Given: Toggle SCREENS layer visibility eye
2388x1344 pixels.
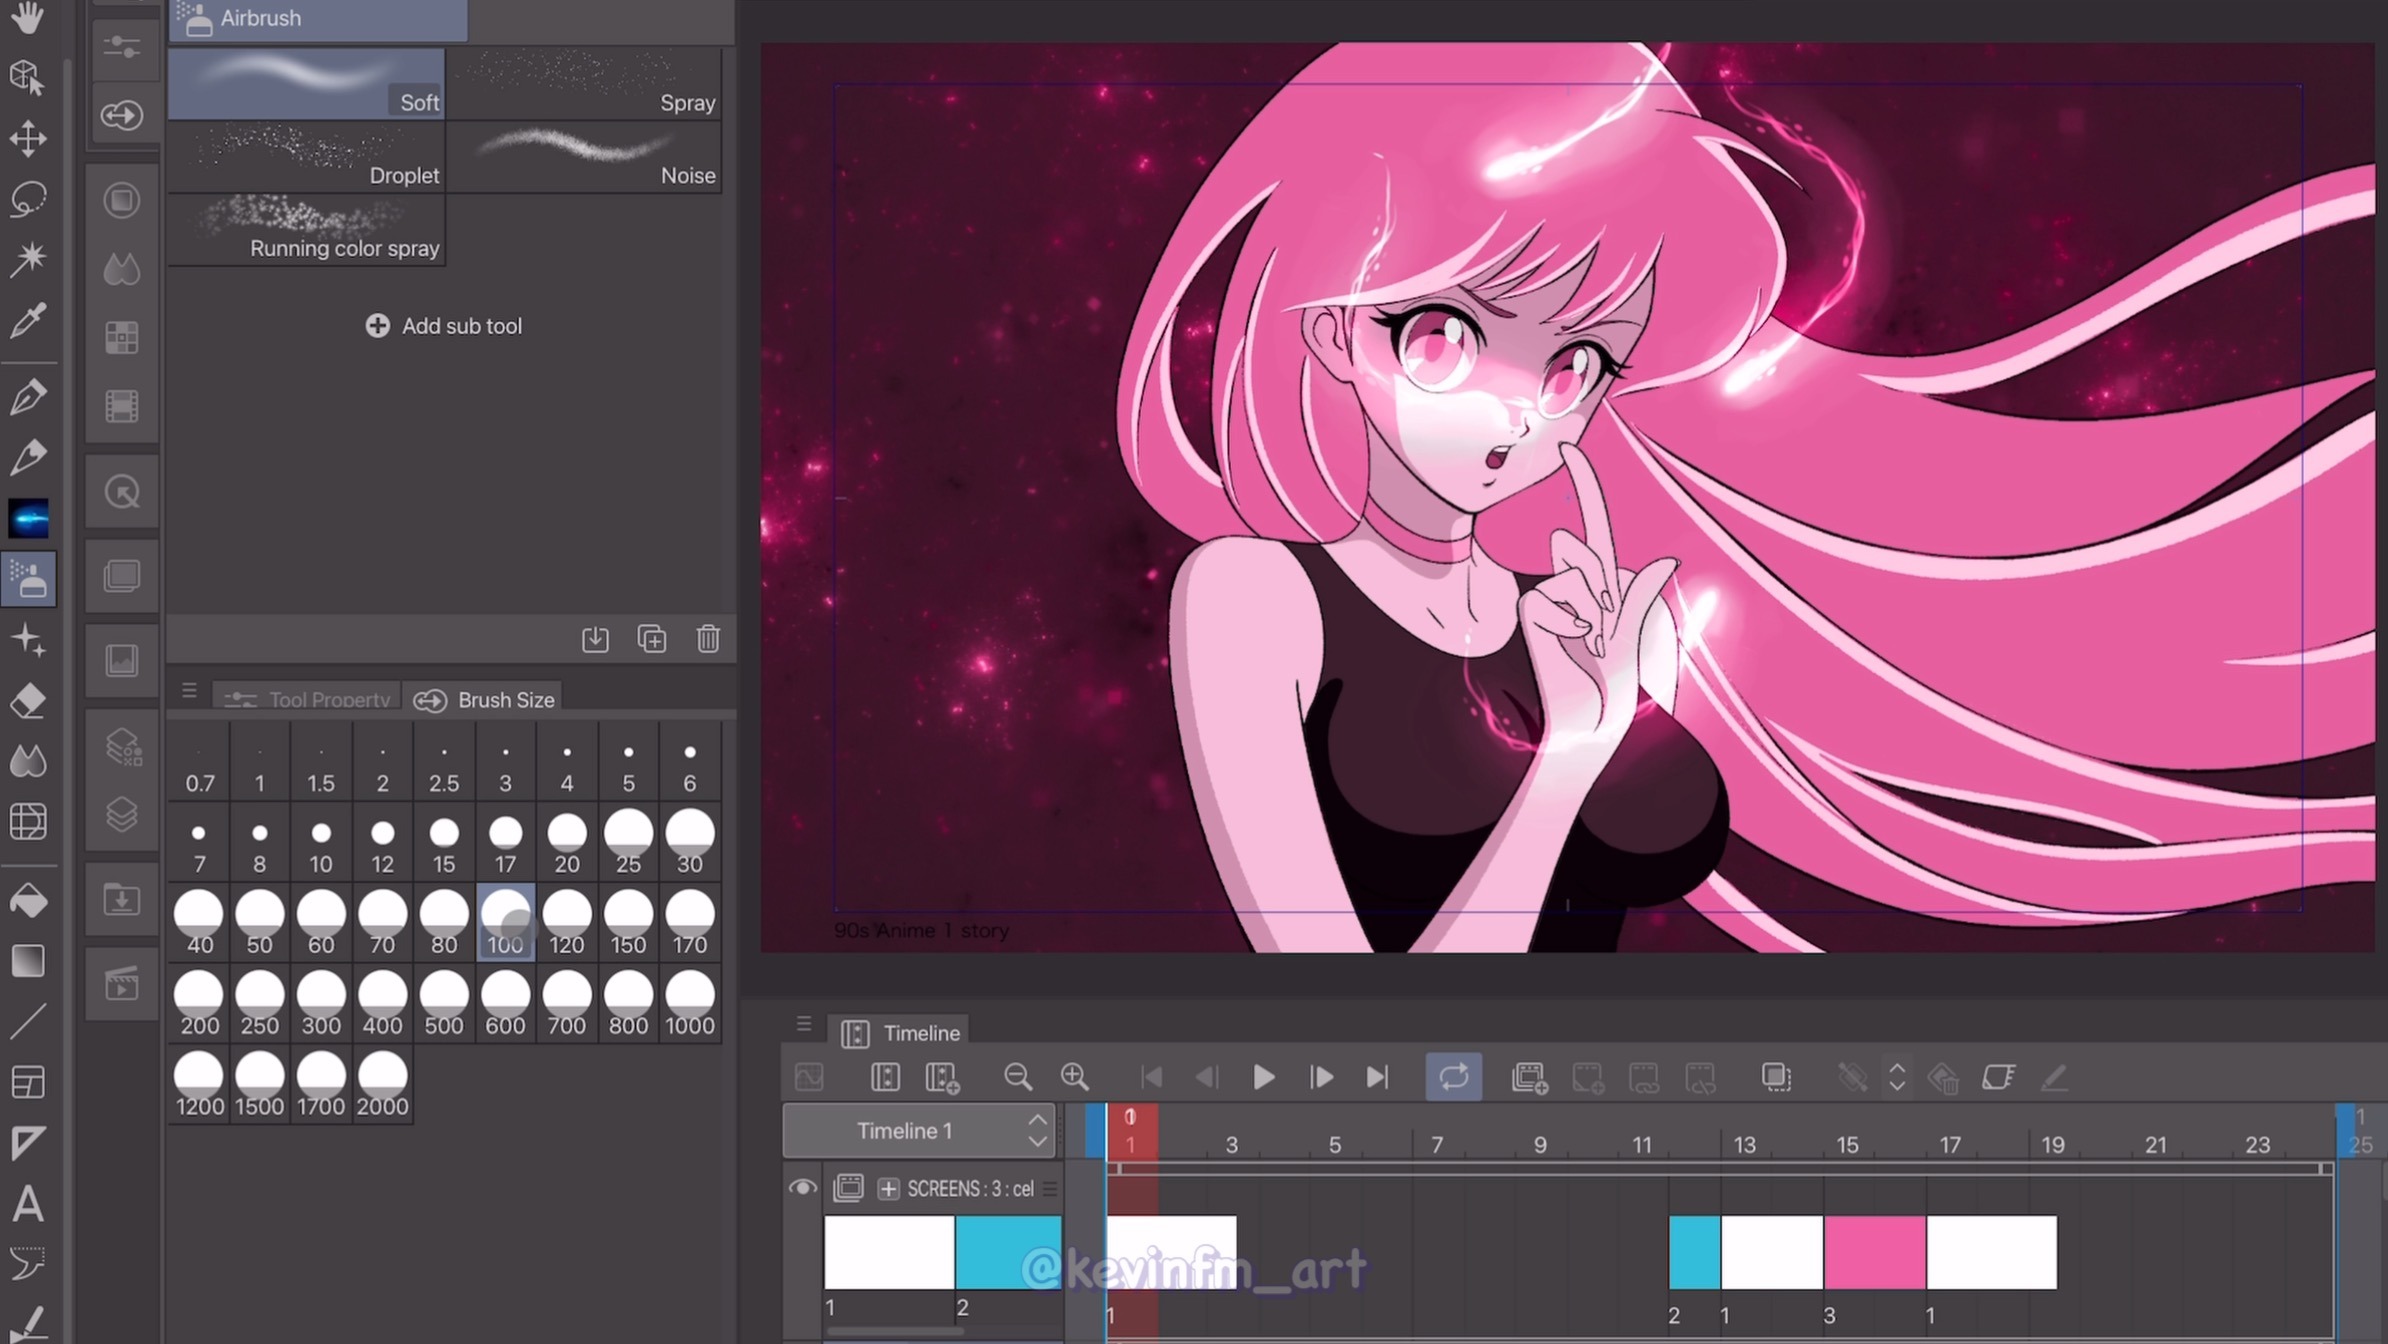Looking at the screenshot, I should [x=803, y=1188].
